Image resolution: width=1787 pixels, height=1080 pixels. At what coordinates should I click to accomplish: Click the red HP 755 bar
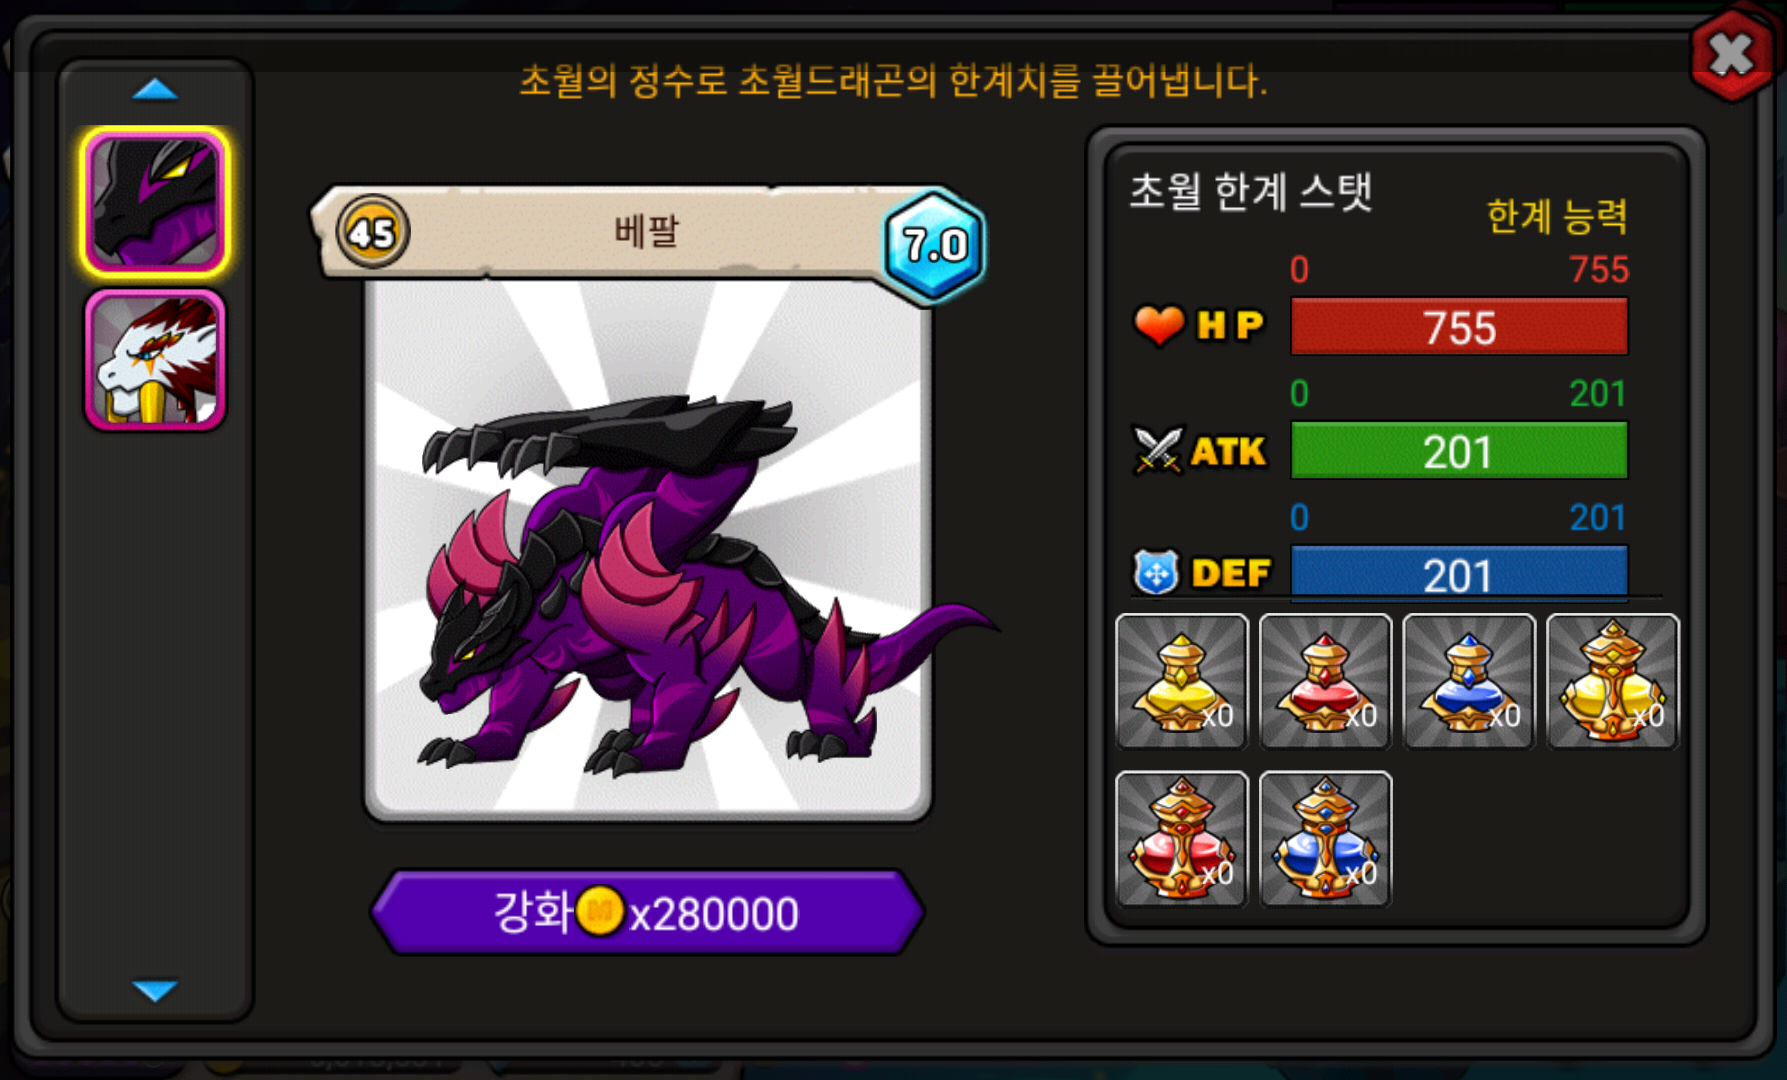click(1459, 327)
